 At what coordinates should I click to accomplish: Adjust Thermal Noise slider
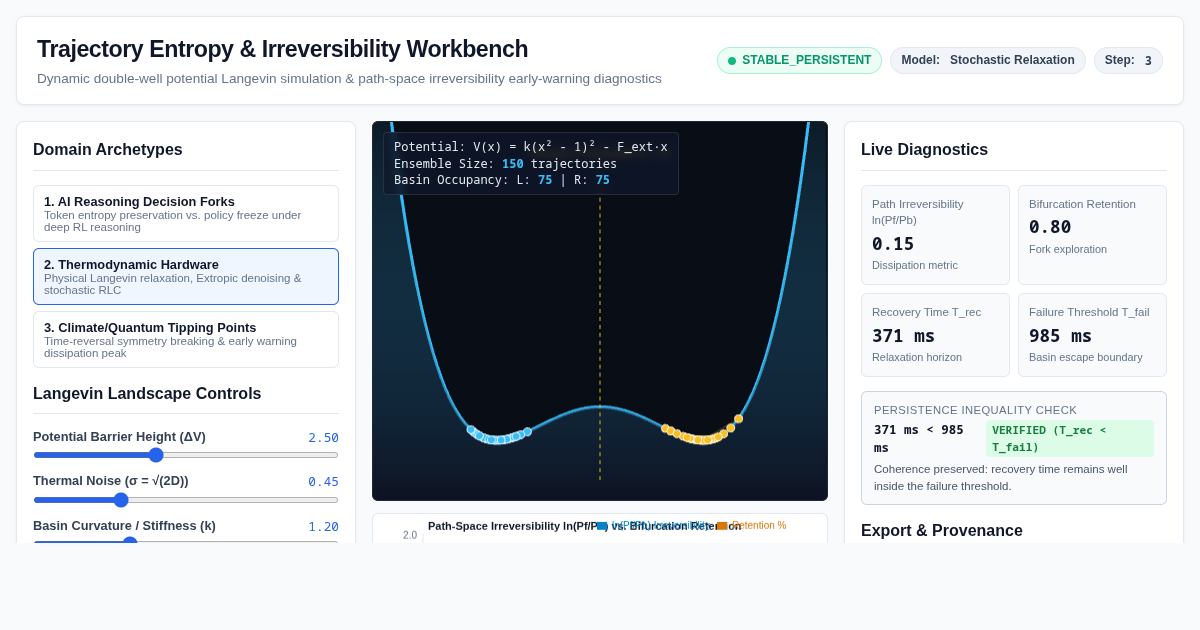pyautogui.click(x=186, y=500)
